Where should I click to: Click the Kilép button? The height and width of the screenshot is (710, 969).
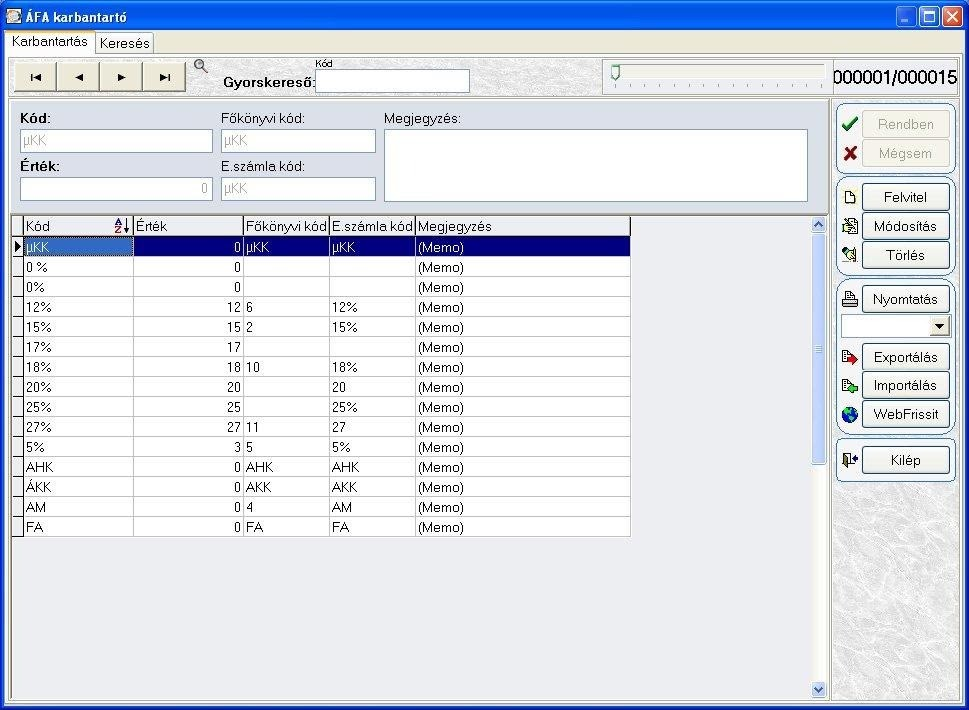coord(905,460)
